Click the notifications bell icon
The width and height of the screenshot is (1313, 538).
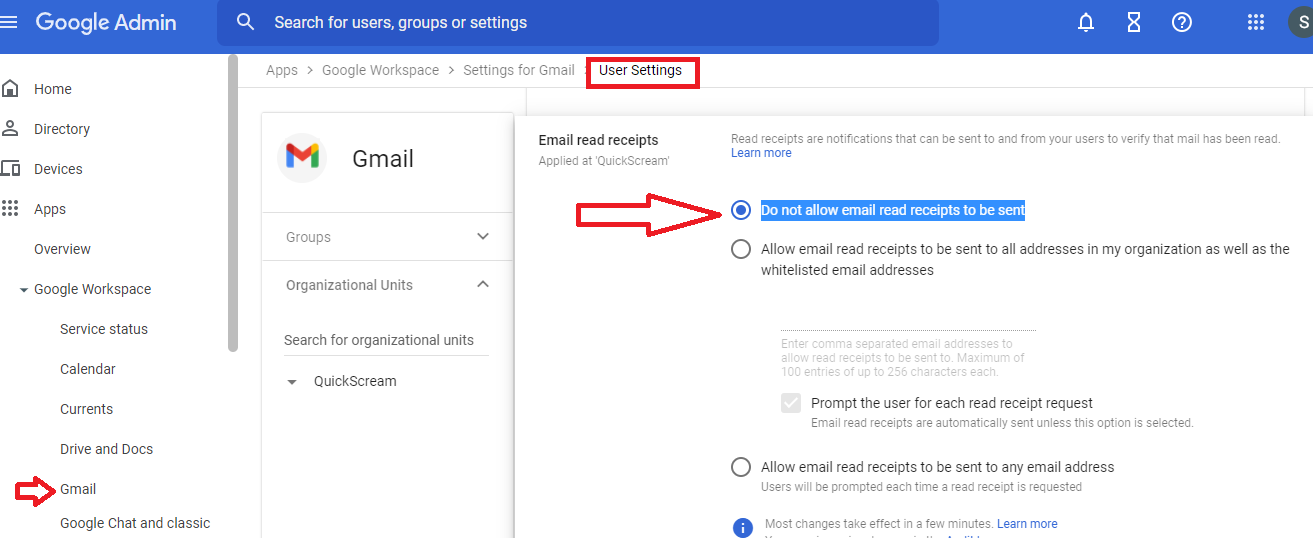(x=1086, y=22)
